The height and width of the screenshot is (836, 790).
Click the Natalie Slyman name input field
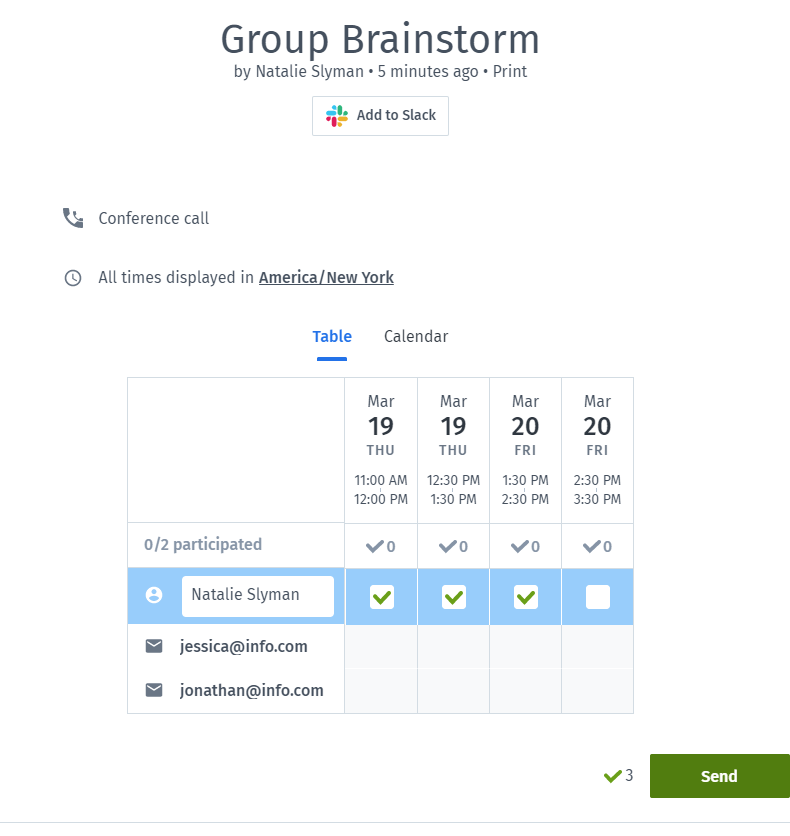pos(258,596)
